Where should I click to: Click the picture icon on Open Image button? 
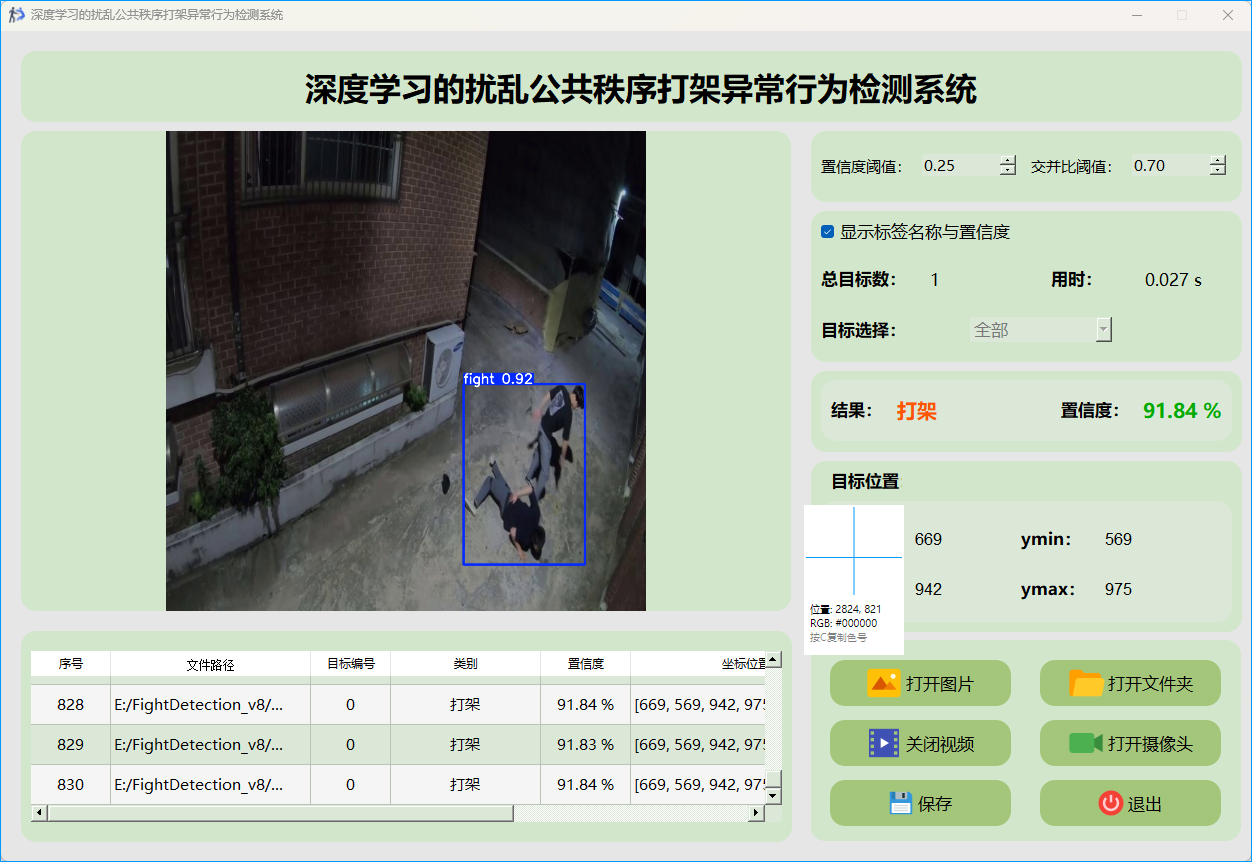[883, 683]
